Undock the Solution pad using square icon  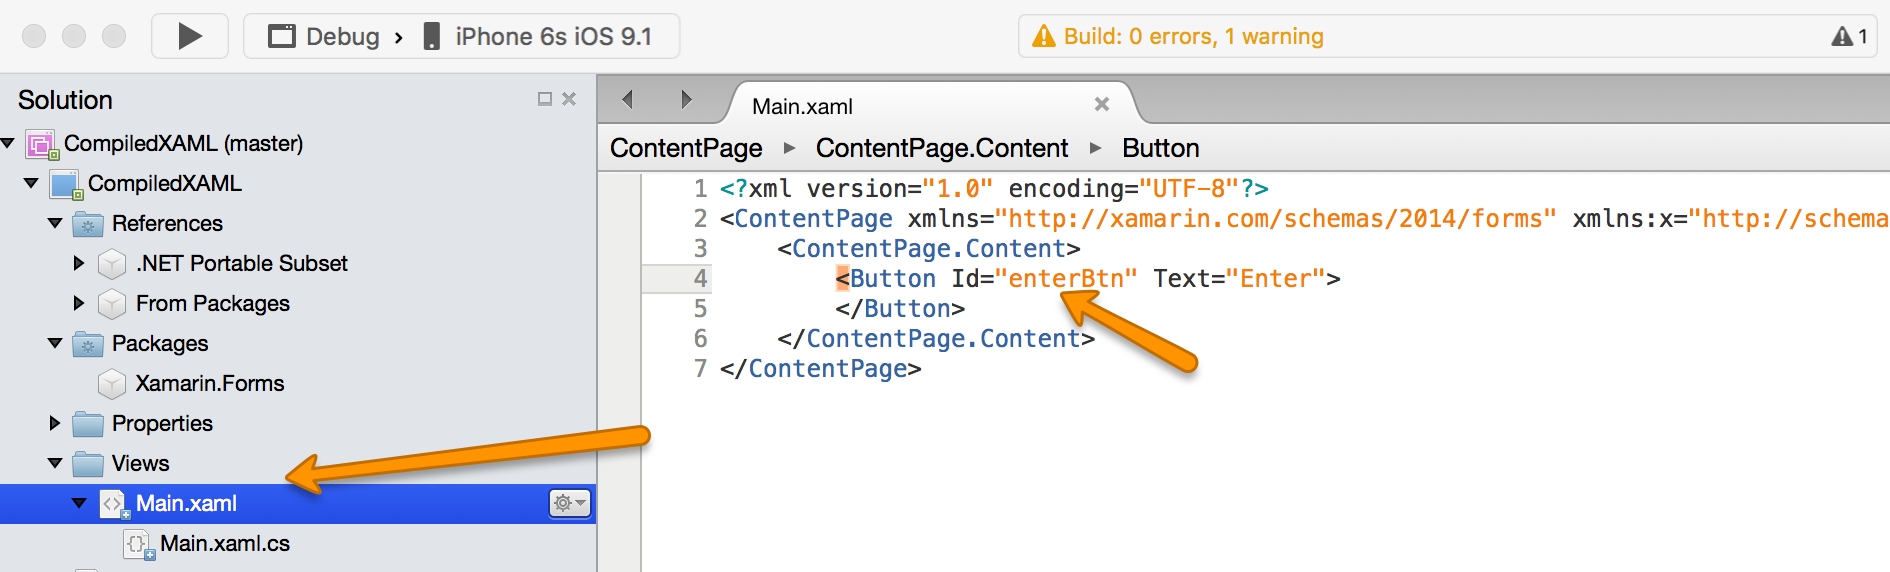pyautogui.click(x=545, y=99)
